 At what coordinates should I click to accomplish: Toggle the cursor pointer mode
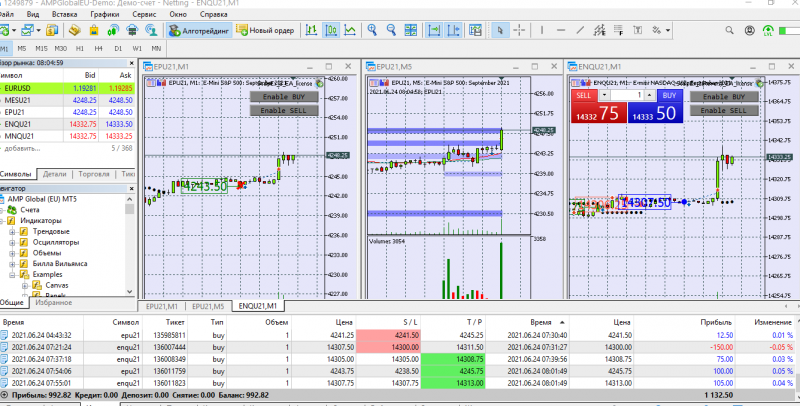tap(500, 31)
